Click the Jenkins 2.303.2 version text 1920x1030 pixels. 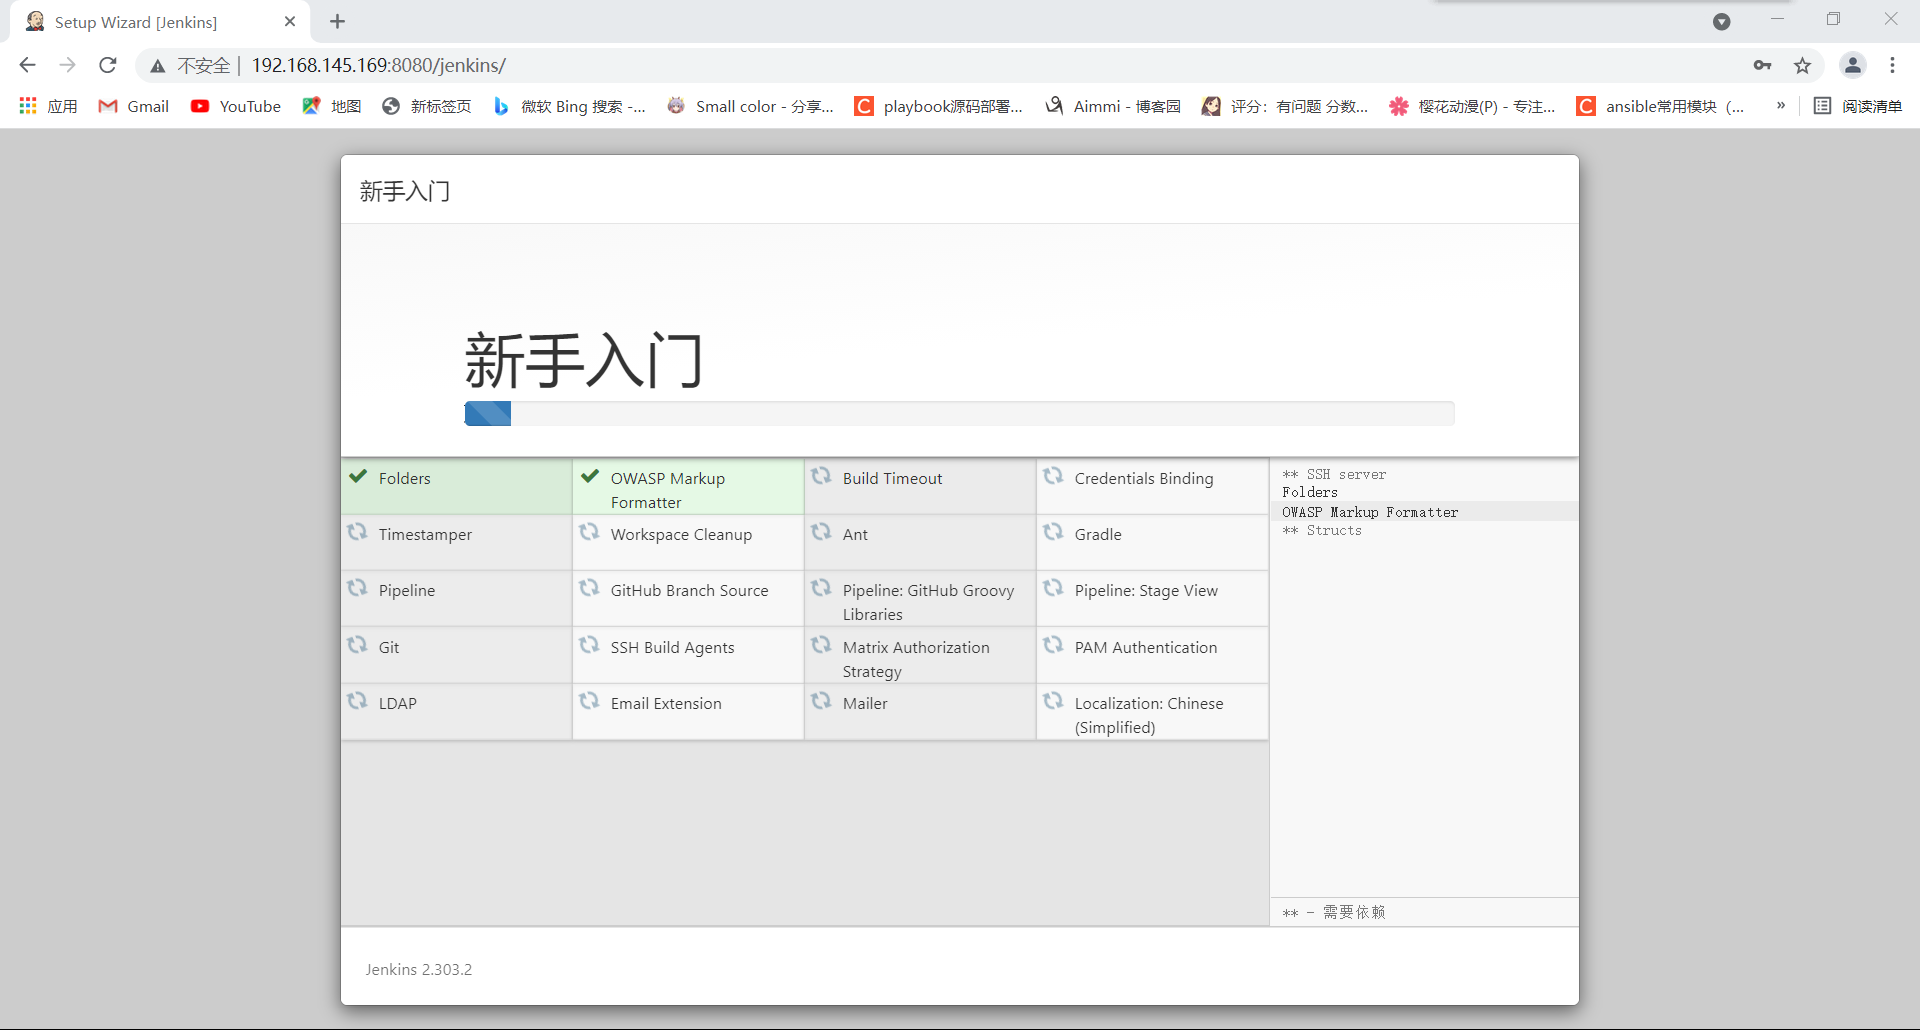[419, 970]
